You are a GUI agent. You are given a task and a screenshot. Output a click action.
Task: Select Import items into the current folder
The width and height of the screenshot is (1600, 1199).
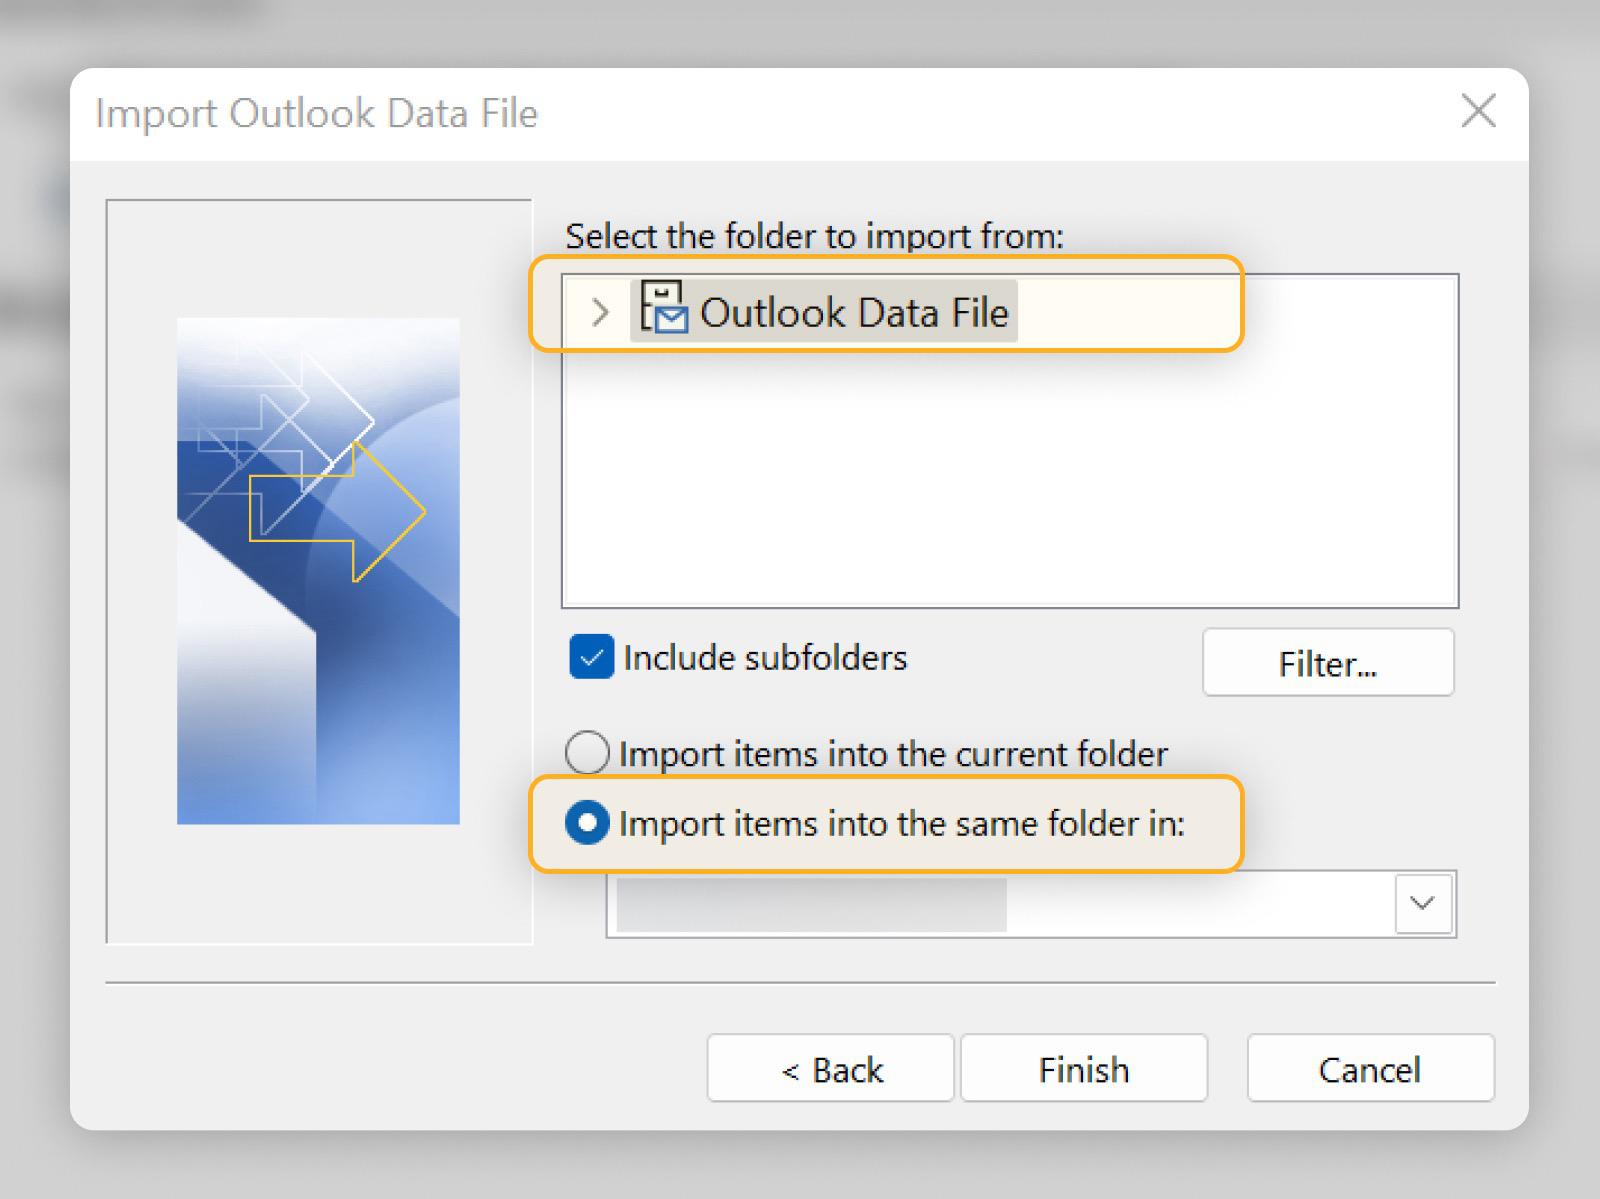point(588,753)
